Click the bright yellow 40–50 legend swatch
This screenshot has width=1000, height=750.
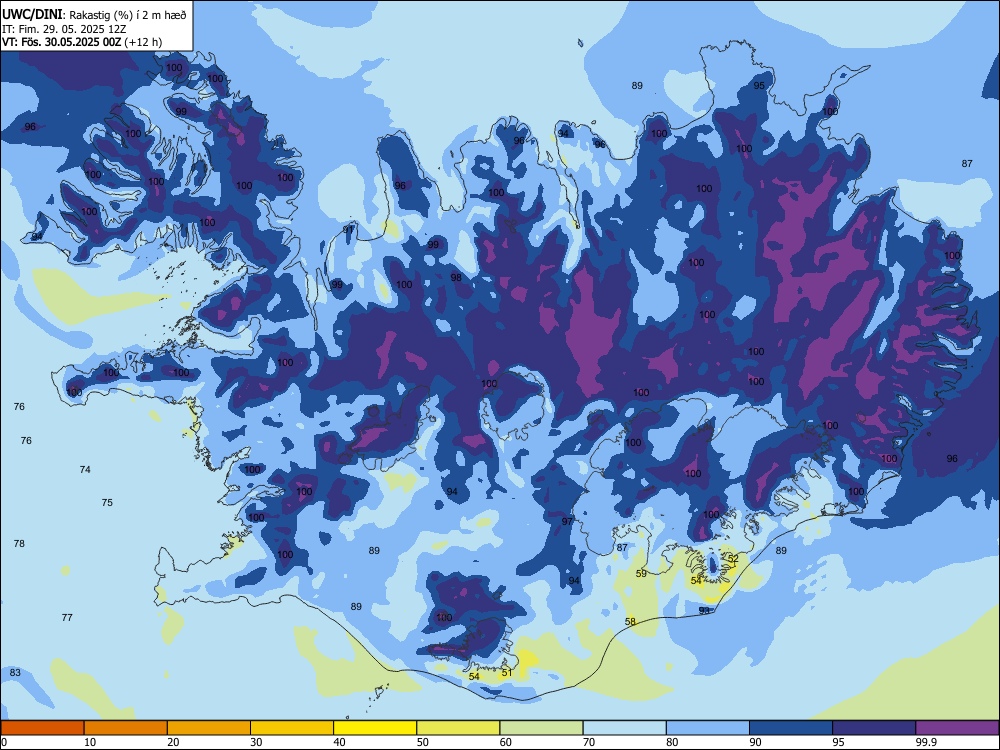coord(375,728)
